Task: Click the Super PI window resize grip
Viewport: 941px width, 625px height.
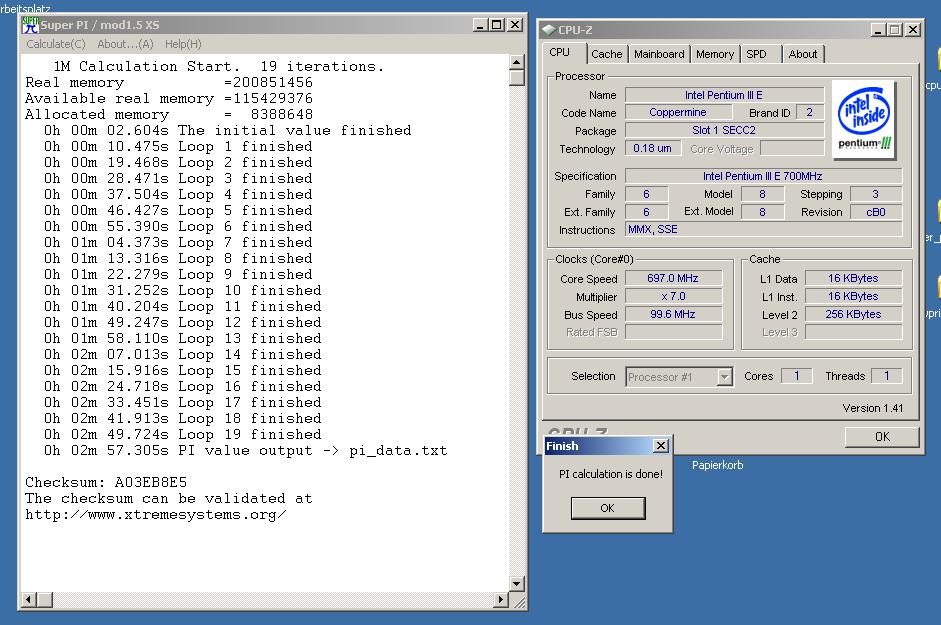Action: (x=519, y=601)
